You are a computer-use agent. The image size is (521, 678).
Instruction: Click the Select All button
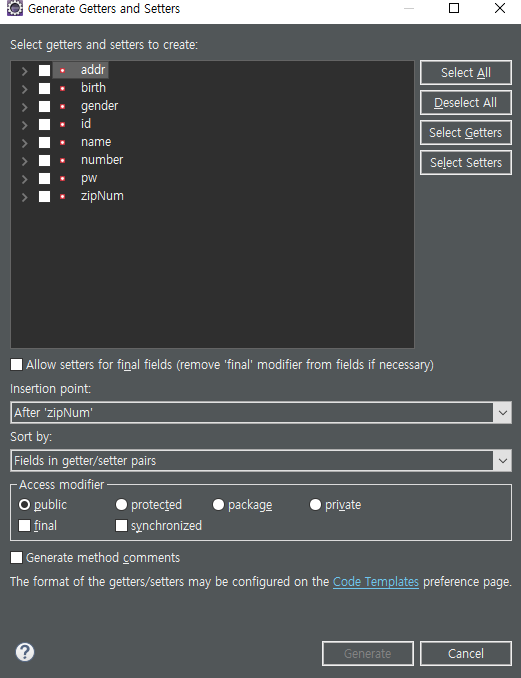(466, 73)
